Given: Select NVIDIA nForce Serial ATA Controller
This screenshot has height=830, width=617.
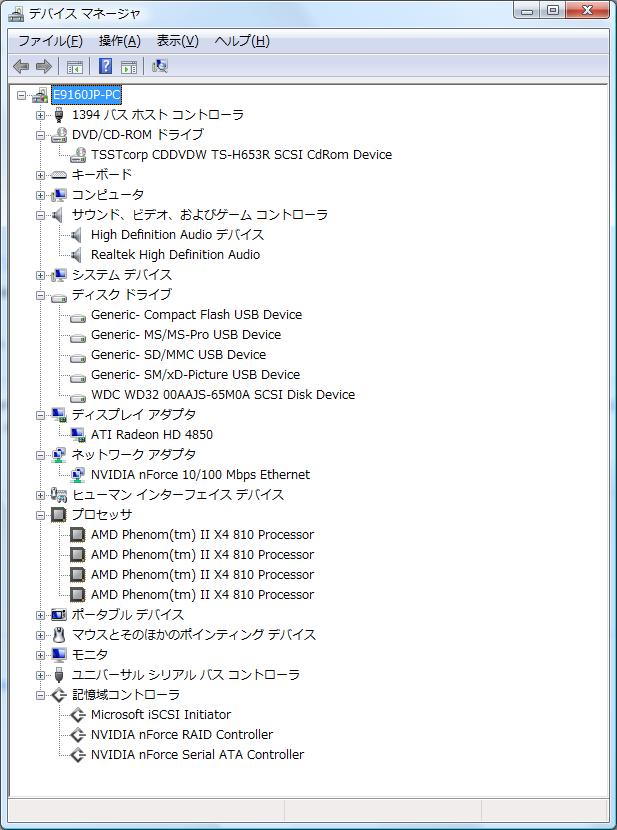Looking at the screenshot, I should (197, 755).
